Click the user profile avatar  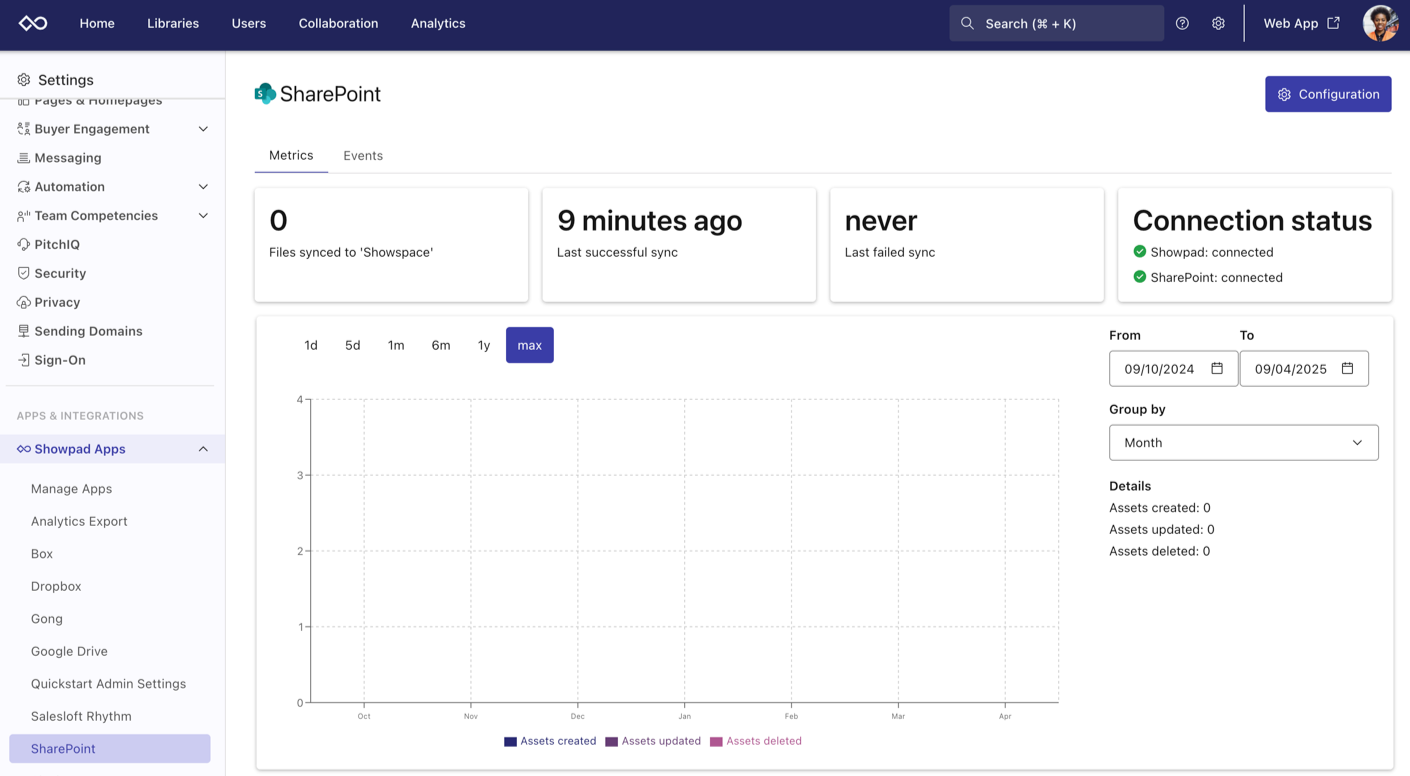(1380, 23)
